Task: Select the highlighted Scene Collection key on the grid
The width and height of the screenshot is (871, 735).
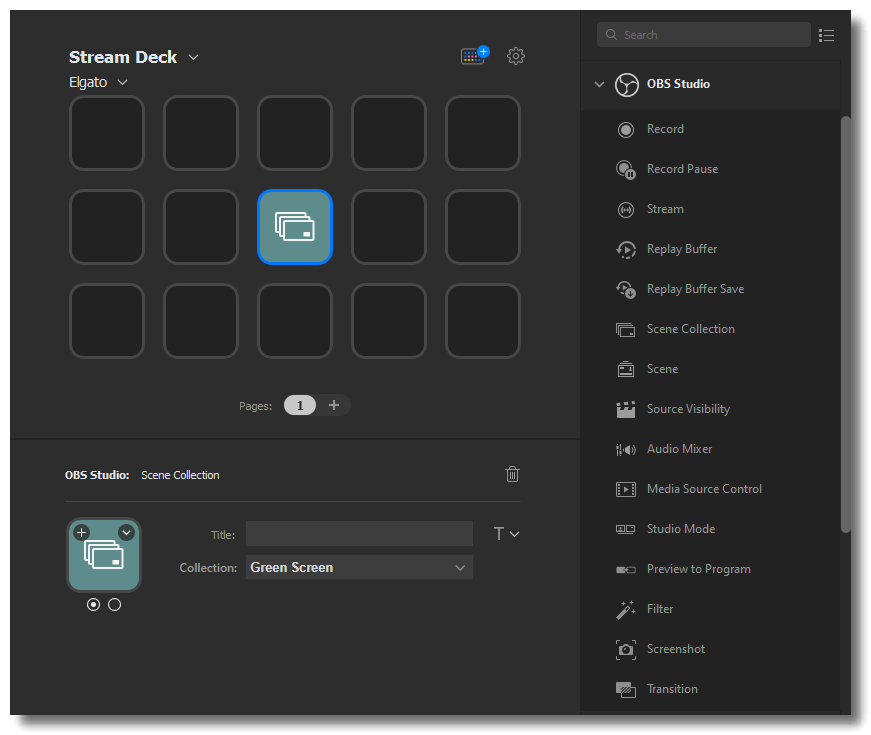Action: point(295,227)
